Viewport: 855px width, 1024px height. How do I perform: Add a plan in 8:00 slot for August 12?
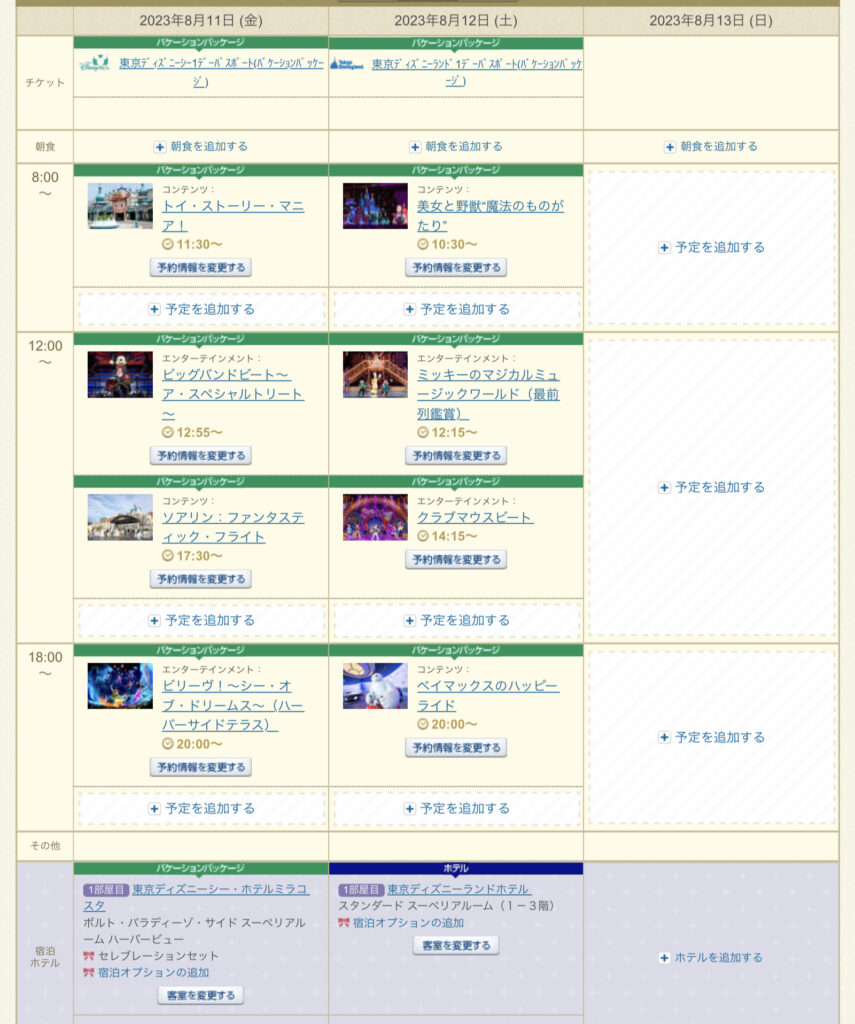(x=456, y=309)
